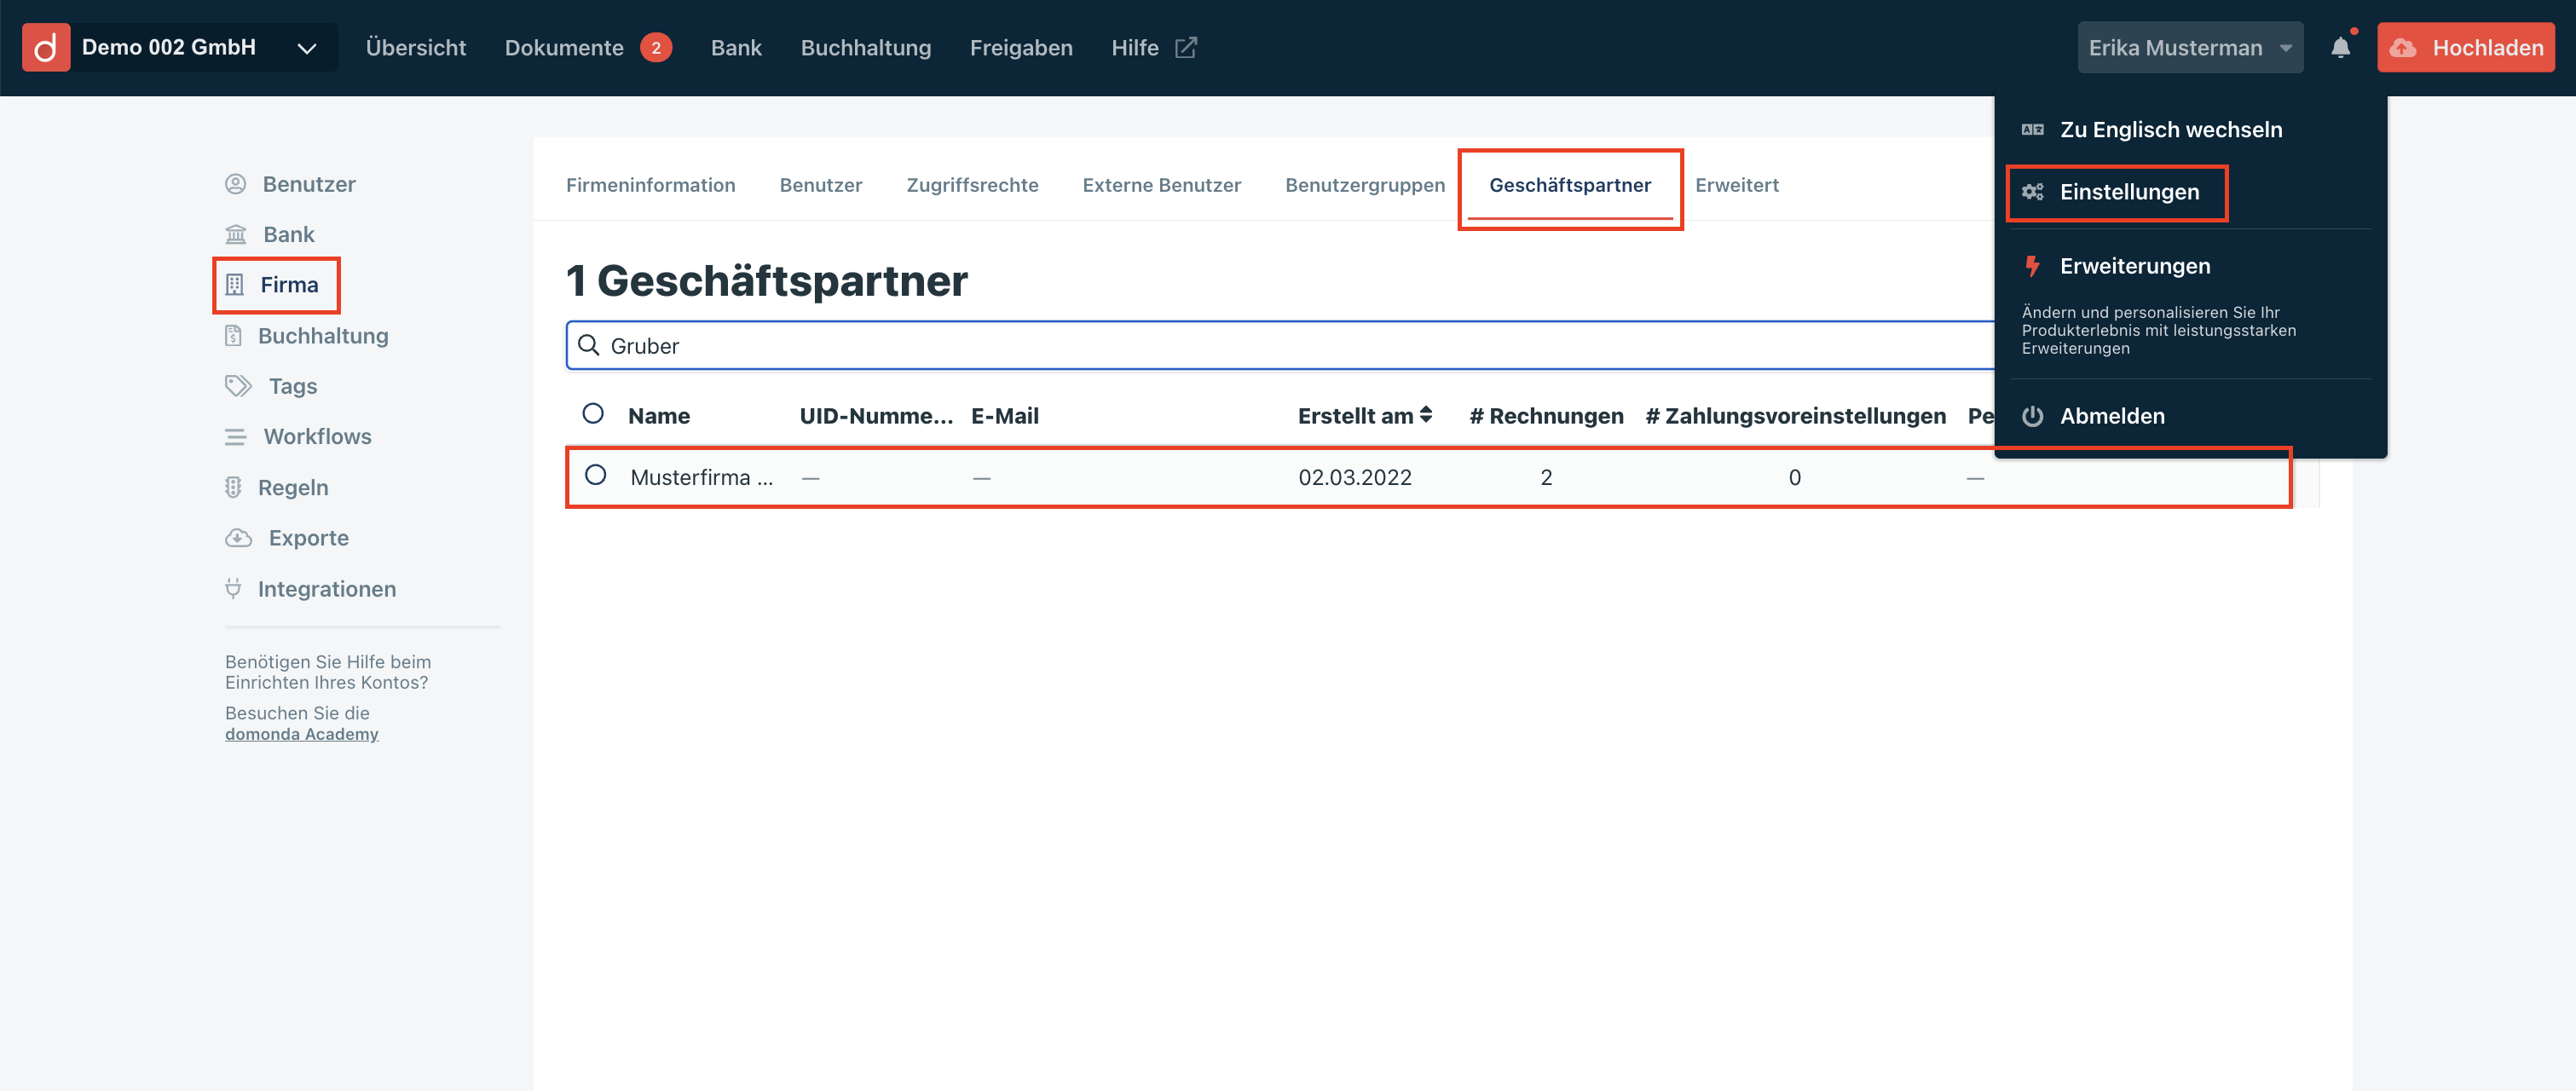Click the Tags label icon
This screenshot has height=1091, width=2576.
click(x=238, y=386)
